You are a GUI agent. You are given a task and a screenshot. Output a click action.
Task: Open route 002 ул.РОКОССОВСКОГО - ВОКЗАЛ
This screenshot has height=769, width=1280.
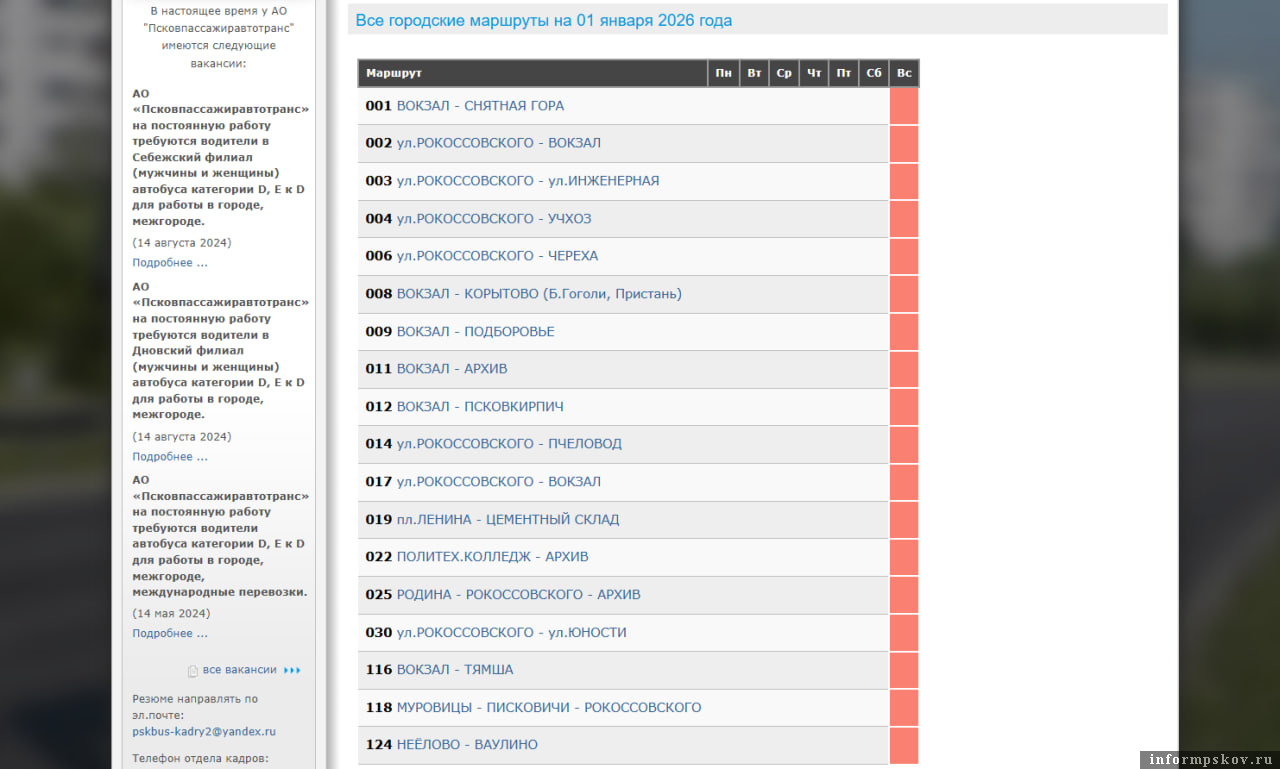pos(499,143)
